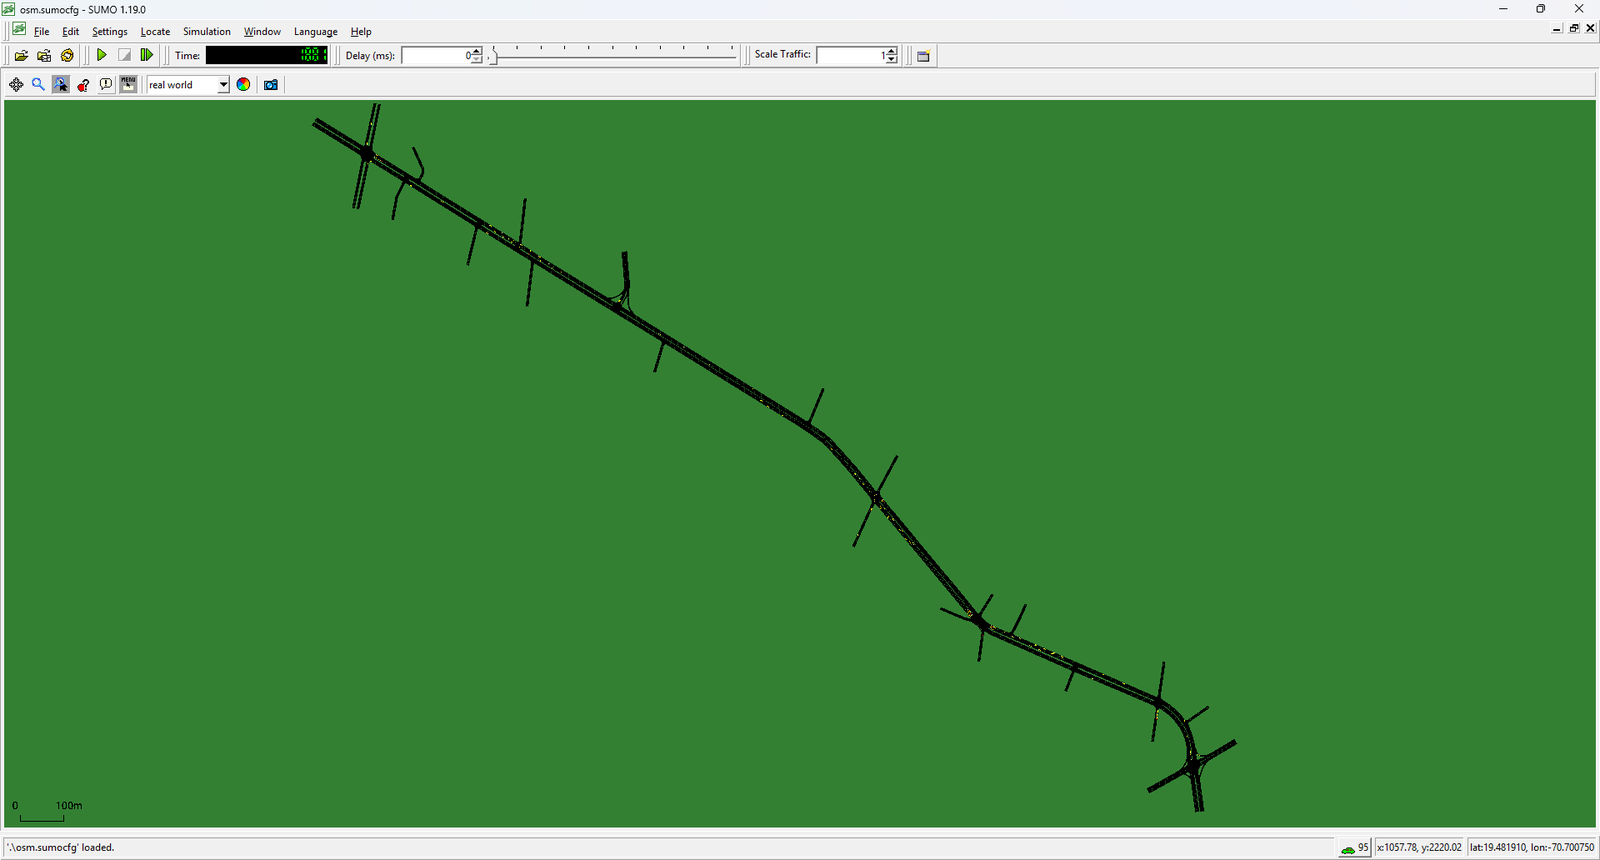1600x860 pixels.
Task: Click the Open Network icon
Action: pyautogui.click(x=44, y=56)
